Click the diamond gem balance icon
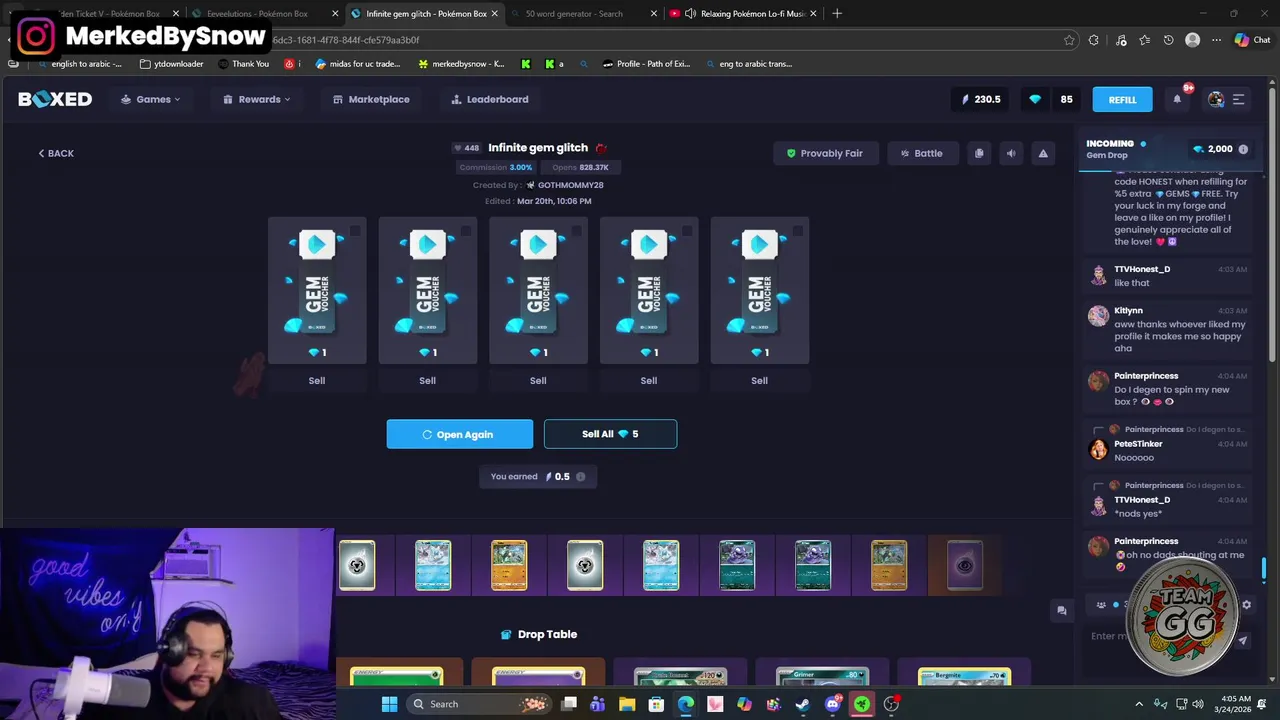Viewport: 1280px width, 720px height. [1035, 99]
